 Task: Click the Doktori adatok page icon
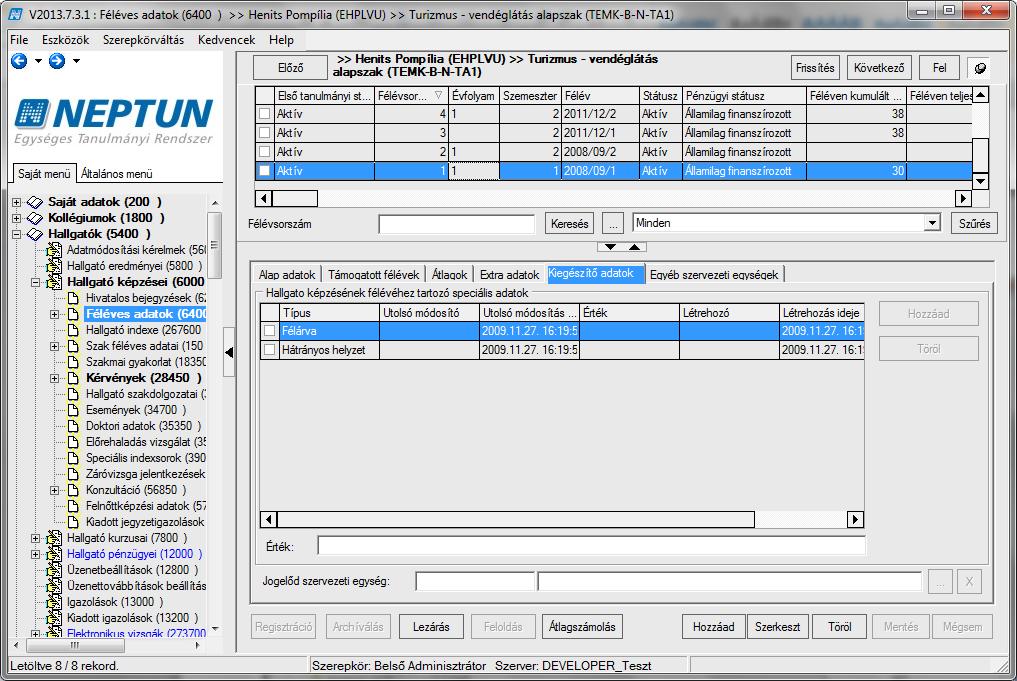(x=73, y=426)
